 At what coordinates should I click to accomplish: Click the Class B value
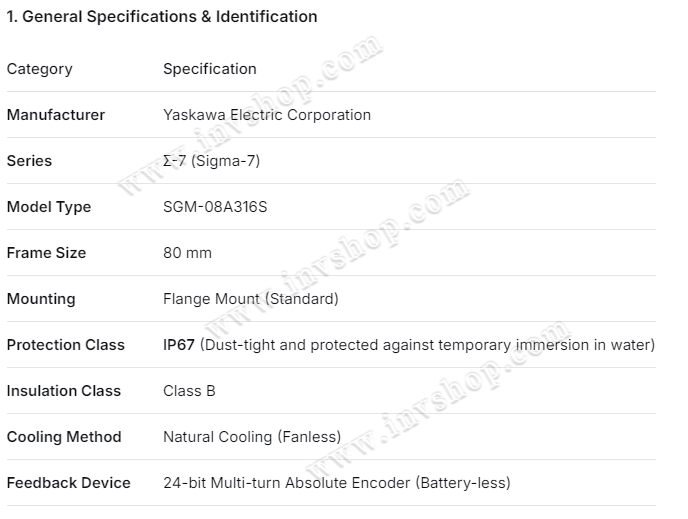[x=189, y=391]
